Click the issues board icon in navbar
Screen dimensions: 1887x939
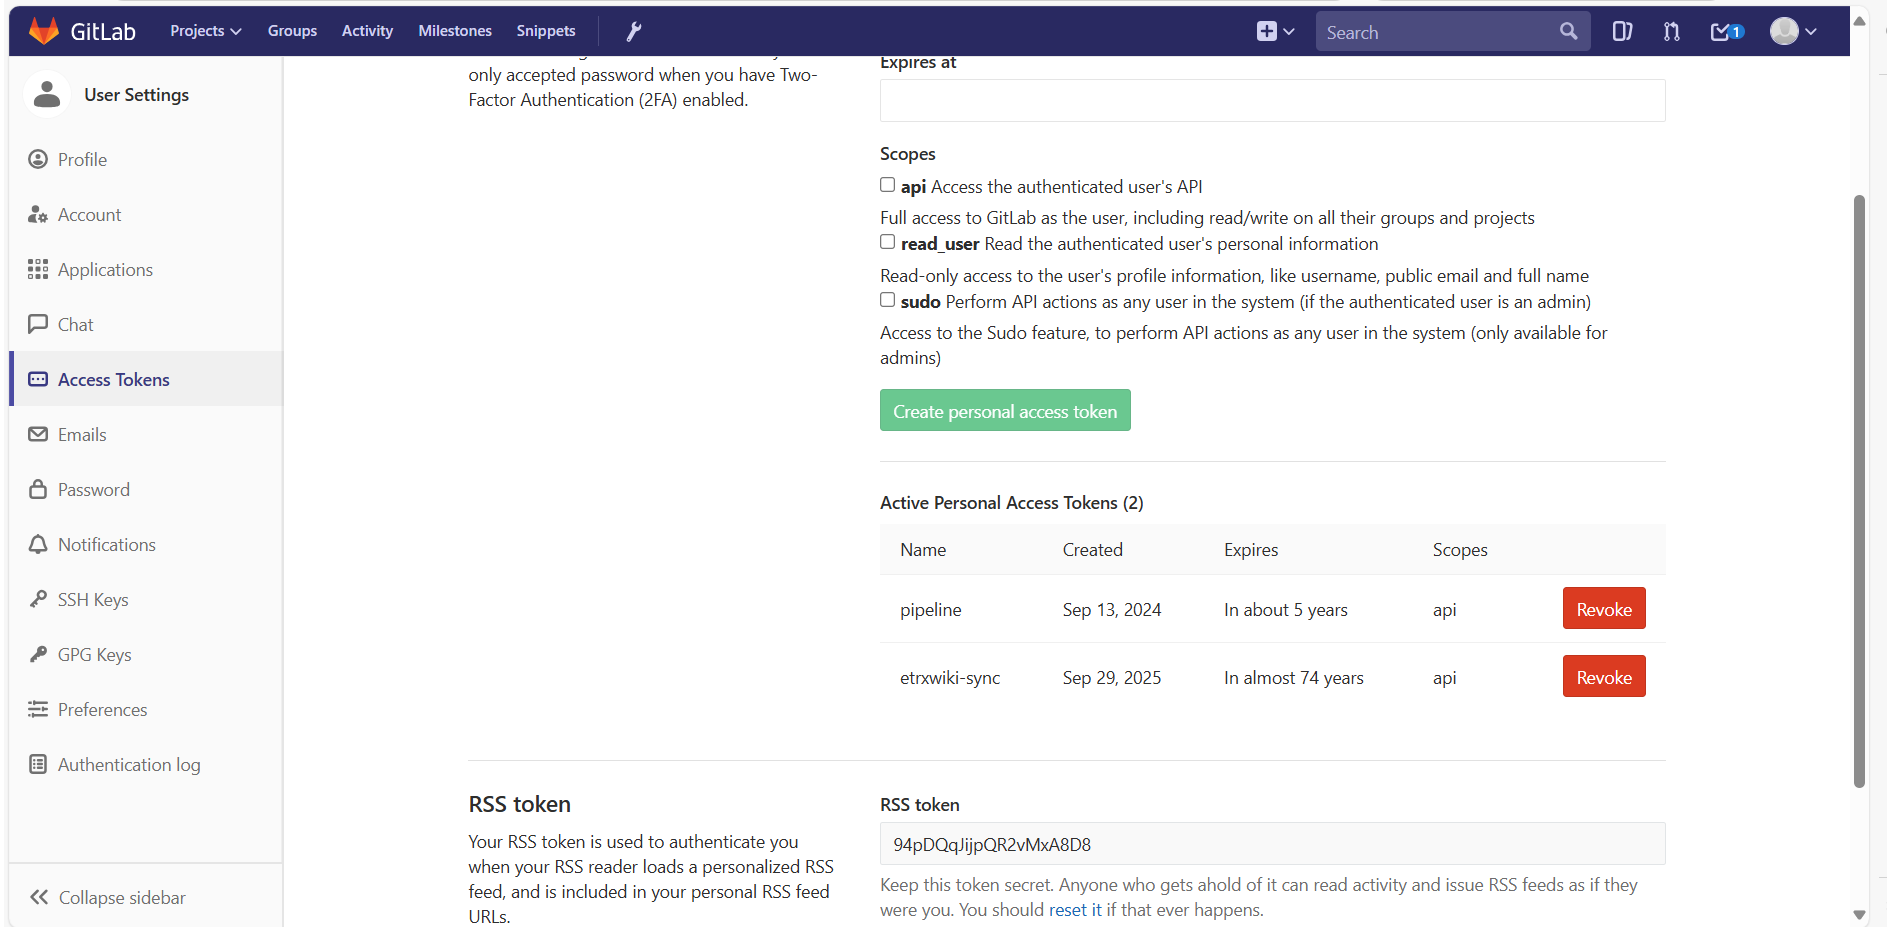coord(1622,32)
